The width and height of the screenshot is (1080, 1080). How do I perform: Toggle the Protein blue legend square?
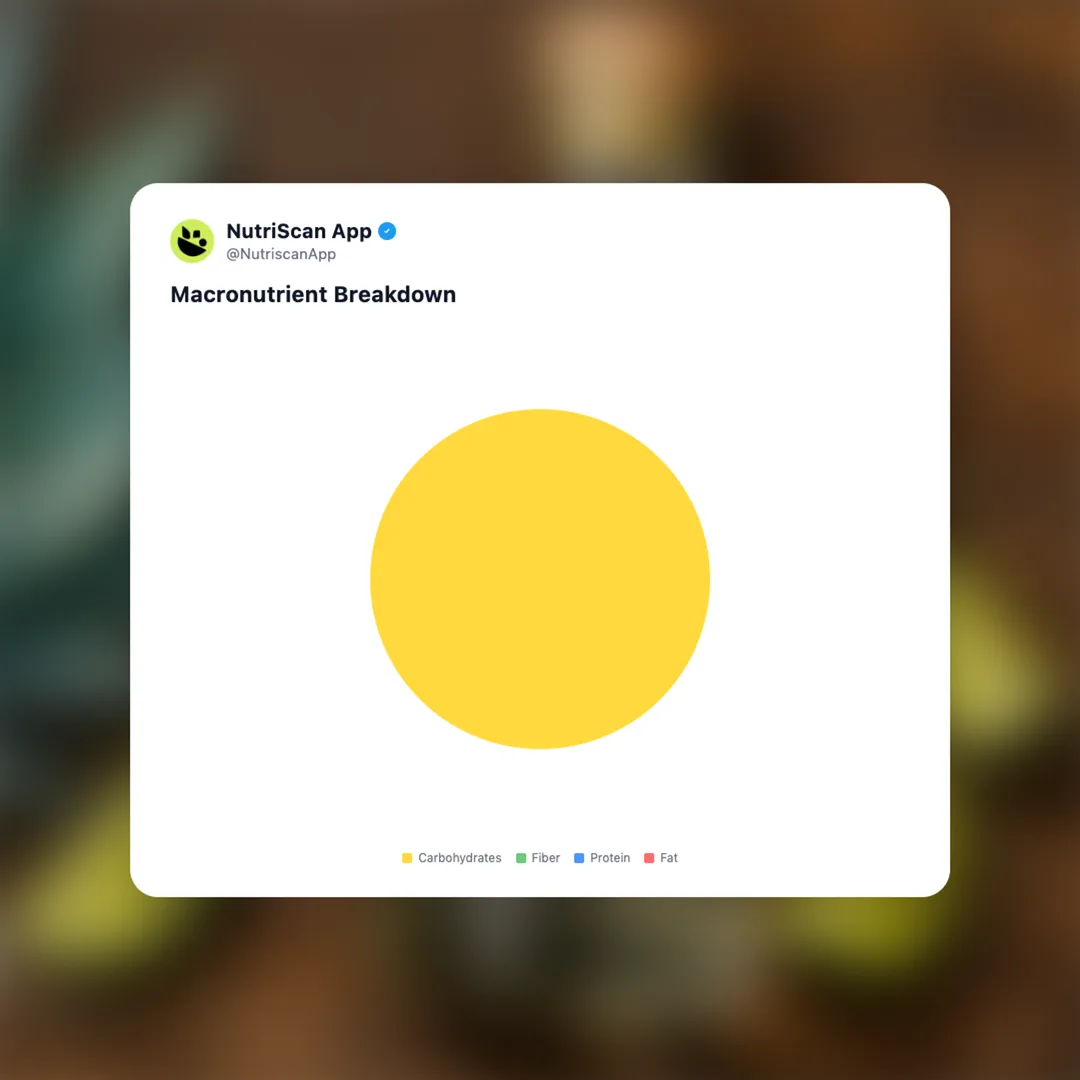(x=579, y=858)
